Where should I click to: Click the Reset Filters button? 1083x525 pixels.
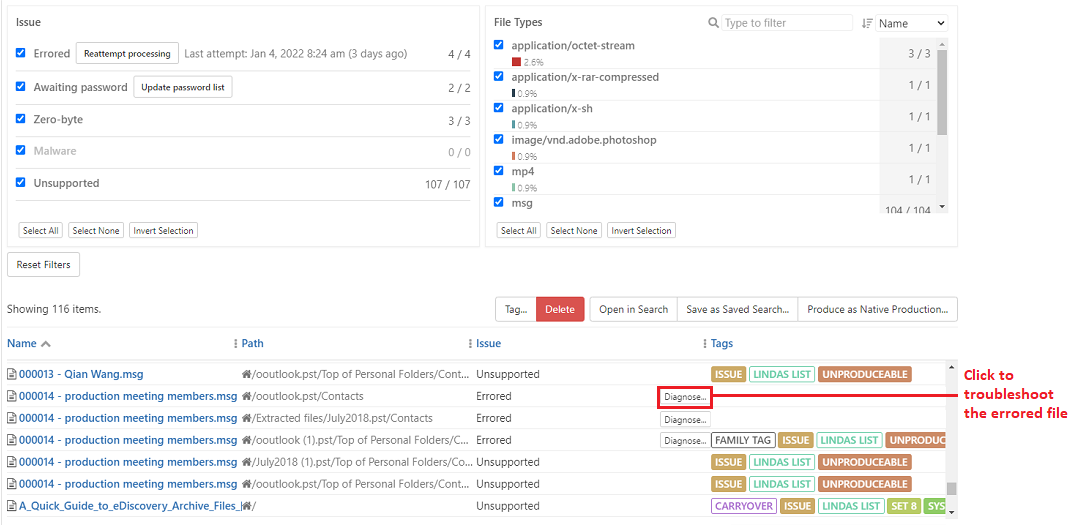pyautogui.click(x=44, y=265)
